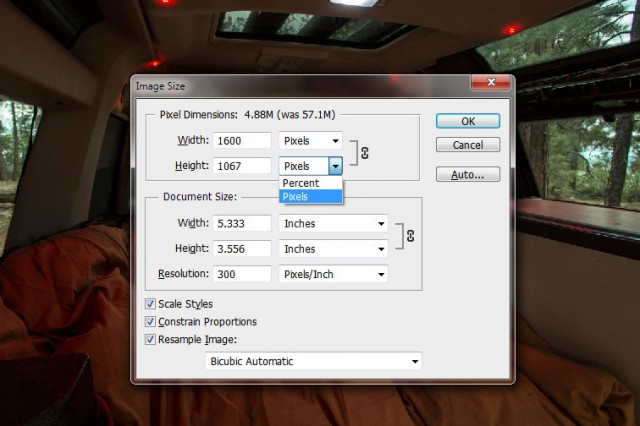Toggle the Scale Styles checkbox
The image size is (640, 426).
151,304
